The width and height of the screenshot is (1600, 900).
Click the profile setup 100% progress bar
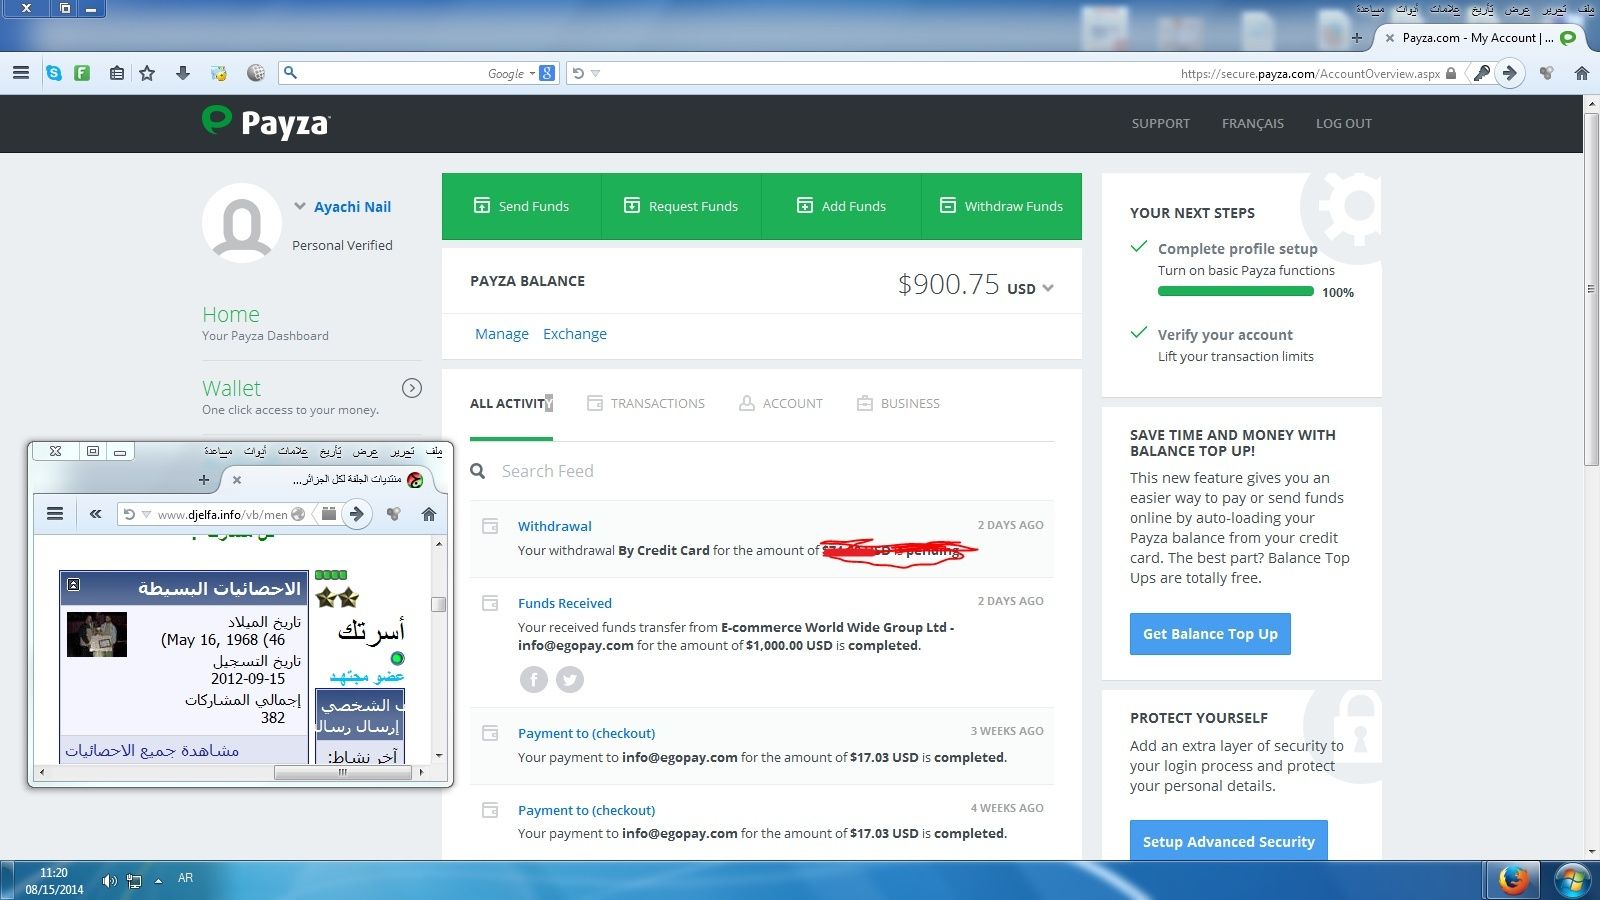[x=1236, y=291]
